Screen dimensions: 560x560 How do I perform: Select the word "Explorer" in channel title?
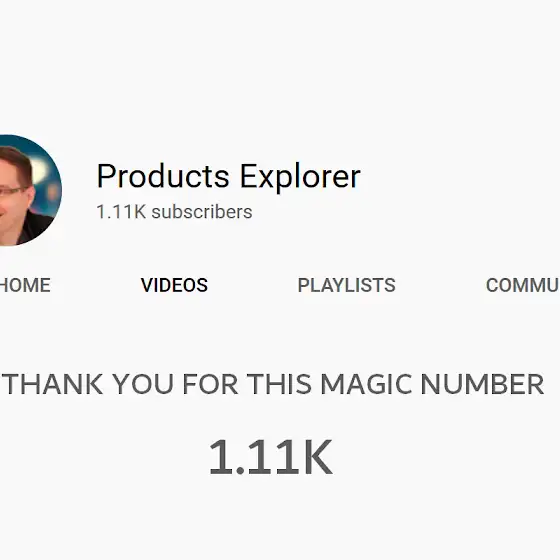(300, 177)
